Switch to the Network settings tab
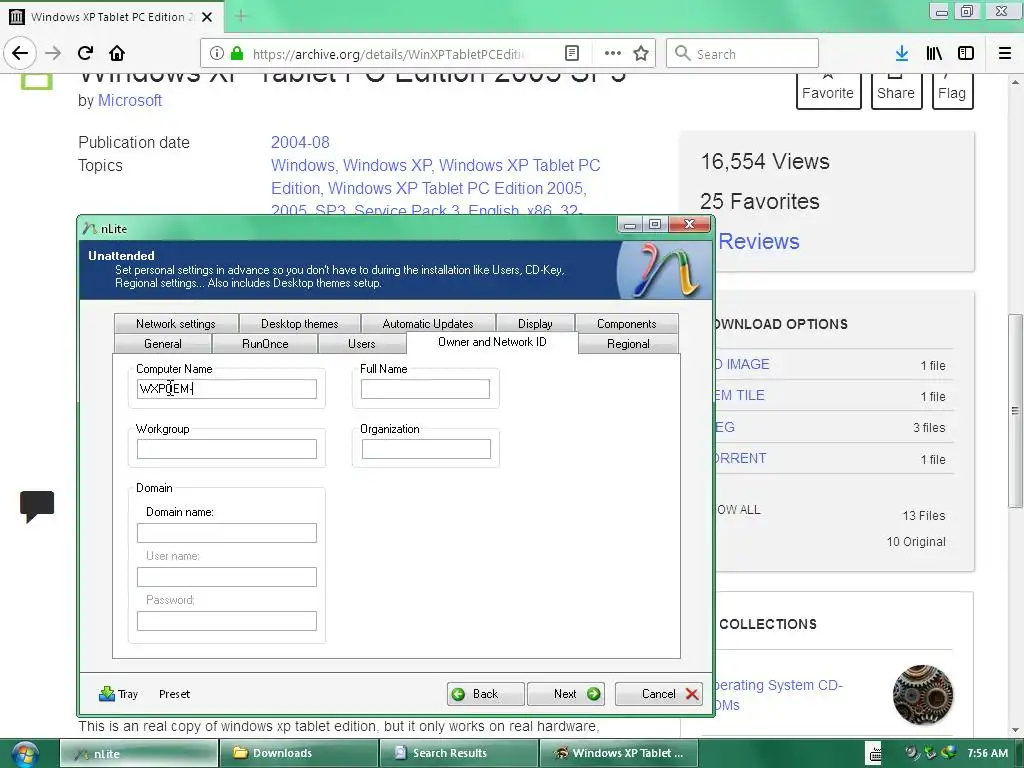 tap(175, 324)
